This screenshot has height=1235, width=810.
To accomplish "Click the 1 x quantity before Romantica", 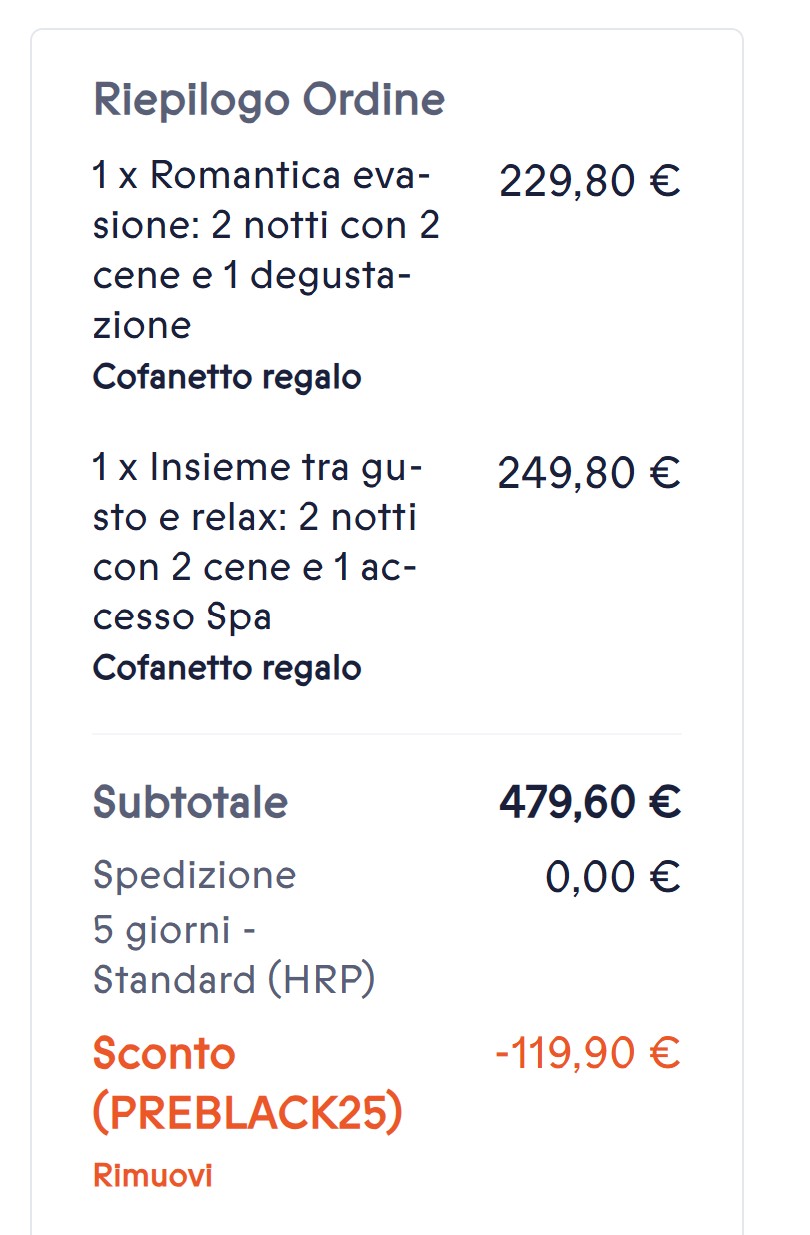I will pos(114,177).
